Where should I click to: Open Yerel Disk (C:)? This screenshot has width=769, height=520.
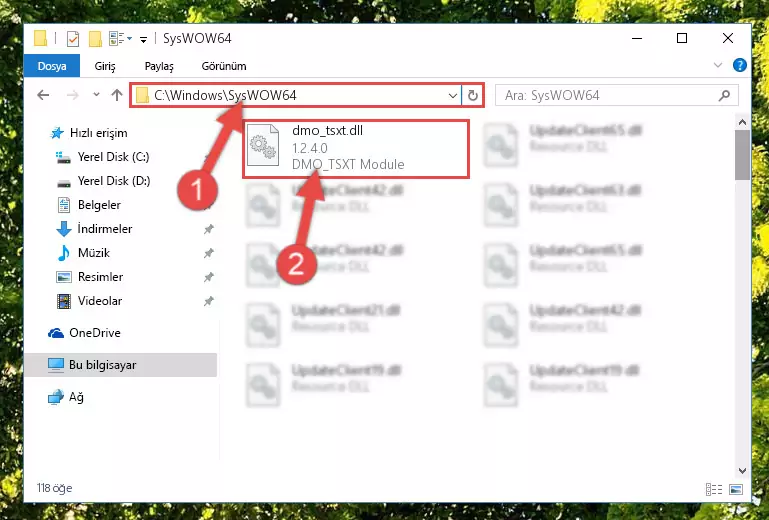tap(103, 157)
